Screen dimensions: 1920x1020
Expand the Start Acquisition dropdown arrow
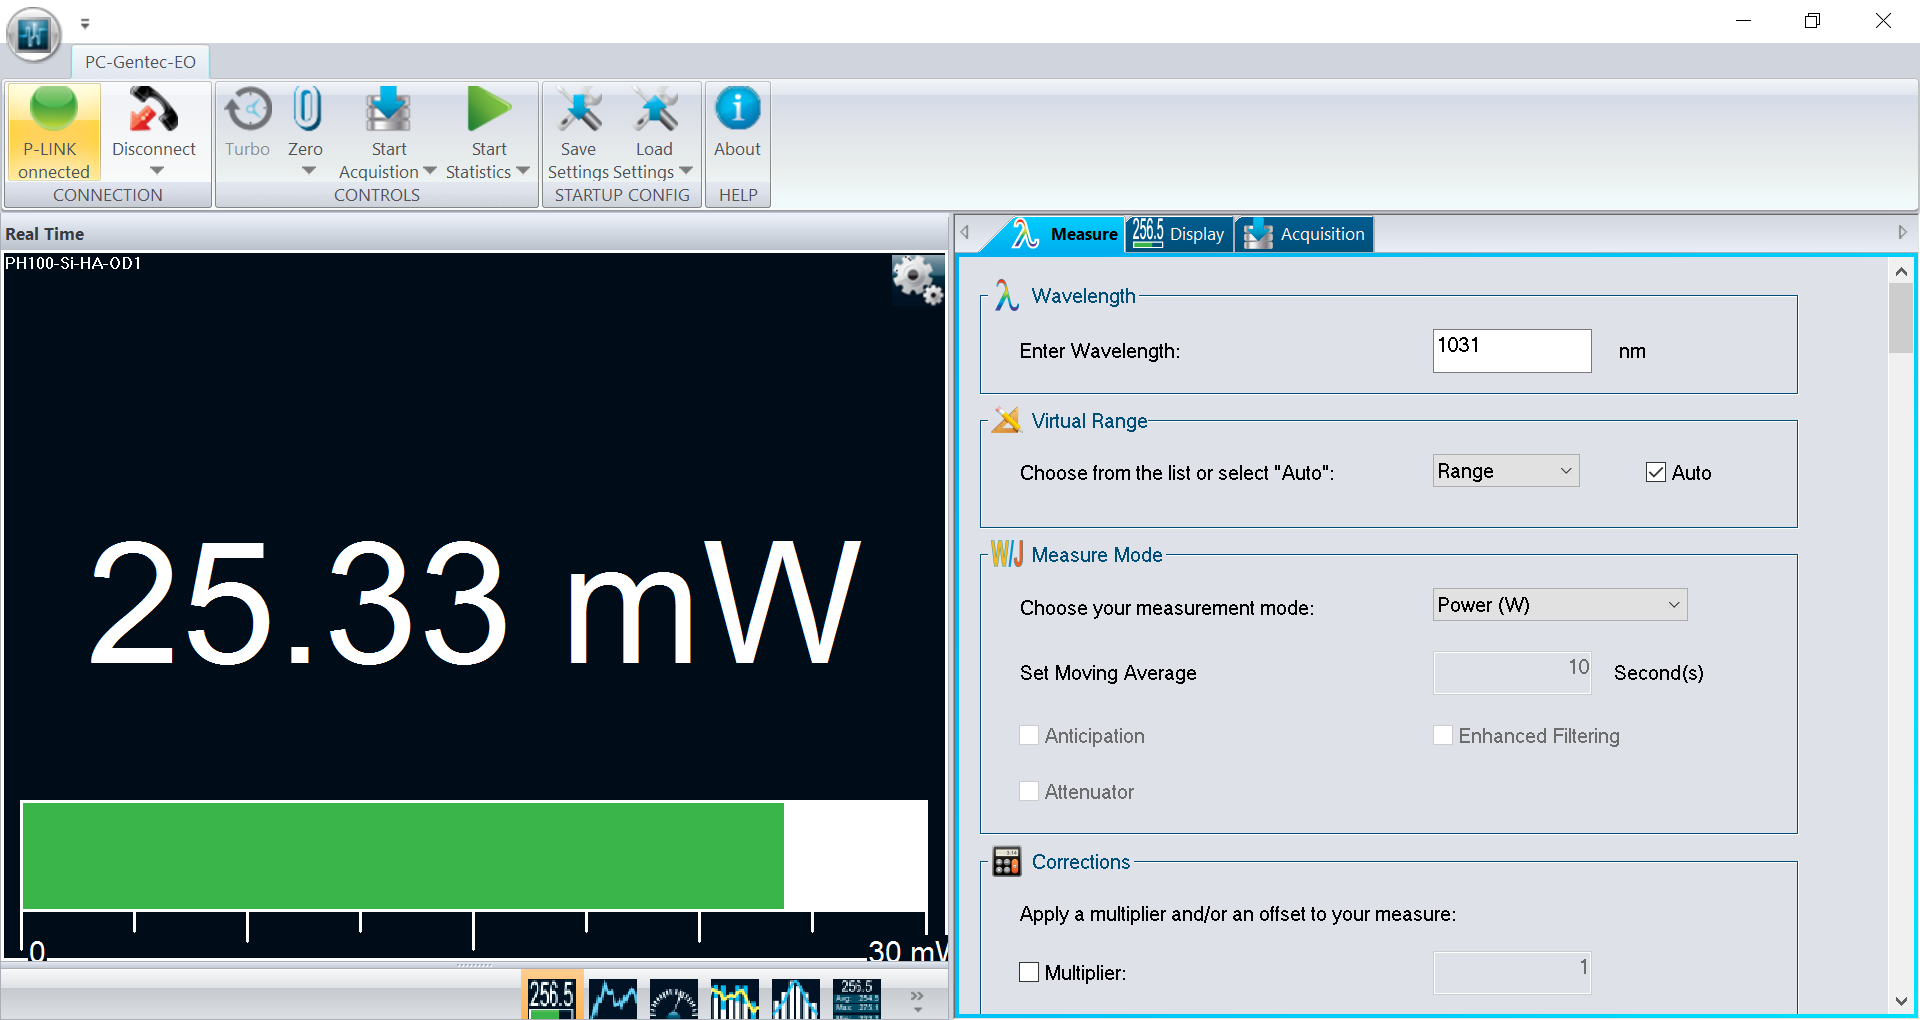pyautogui.click(x=430, y=172)
